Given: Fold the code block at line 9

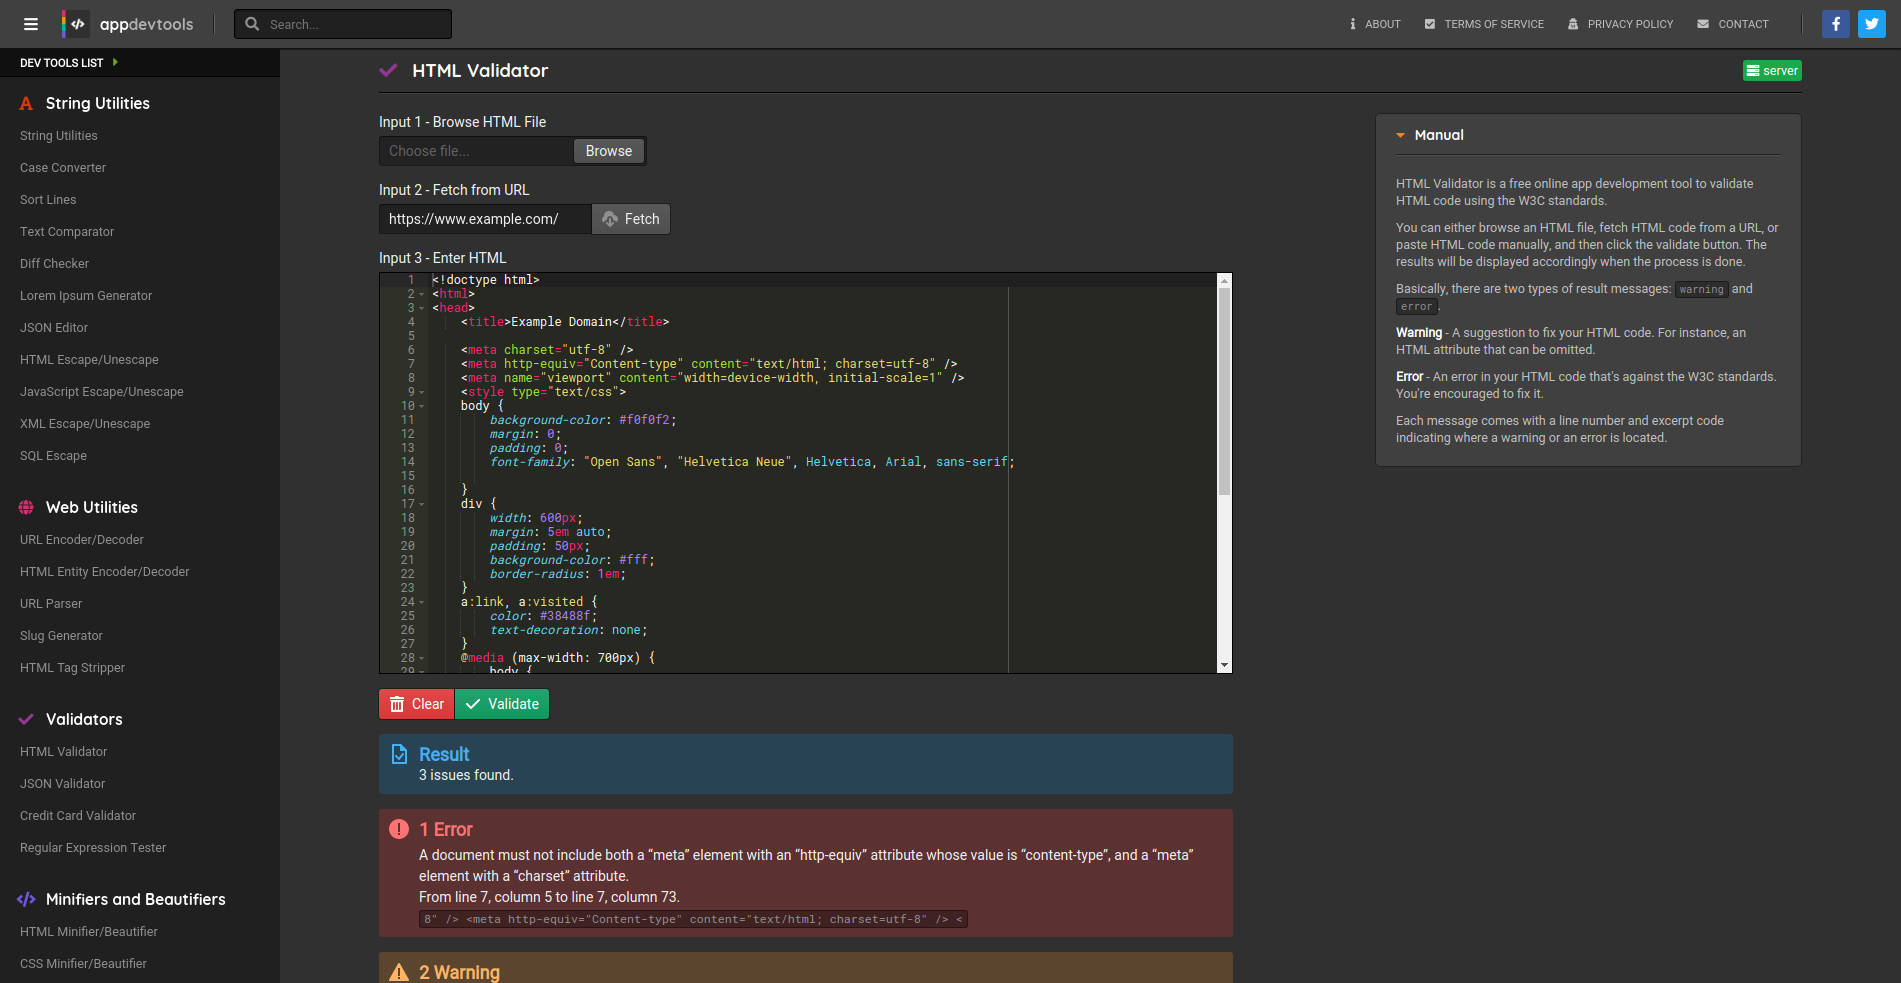Looking at the screenshot, I should pyautogui.click(x=422, y=393).
